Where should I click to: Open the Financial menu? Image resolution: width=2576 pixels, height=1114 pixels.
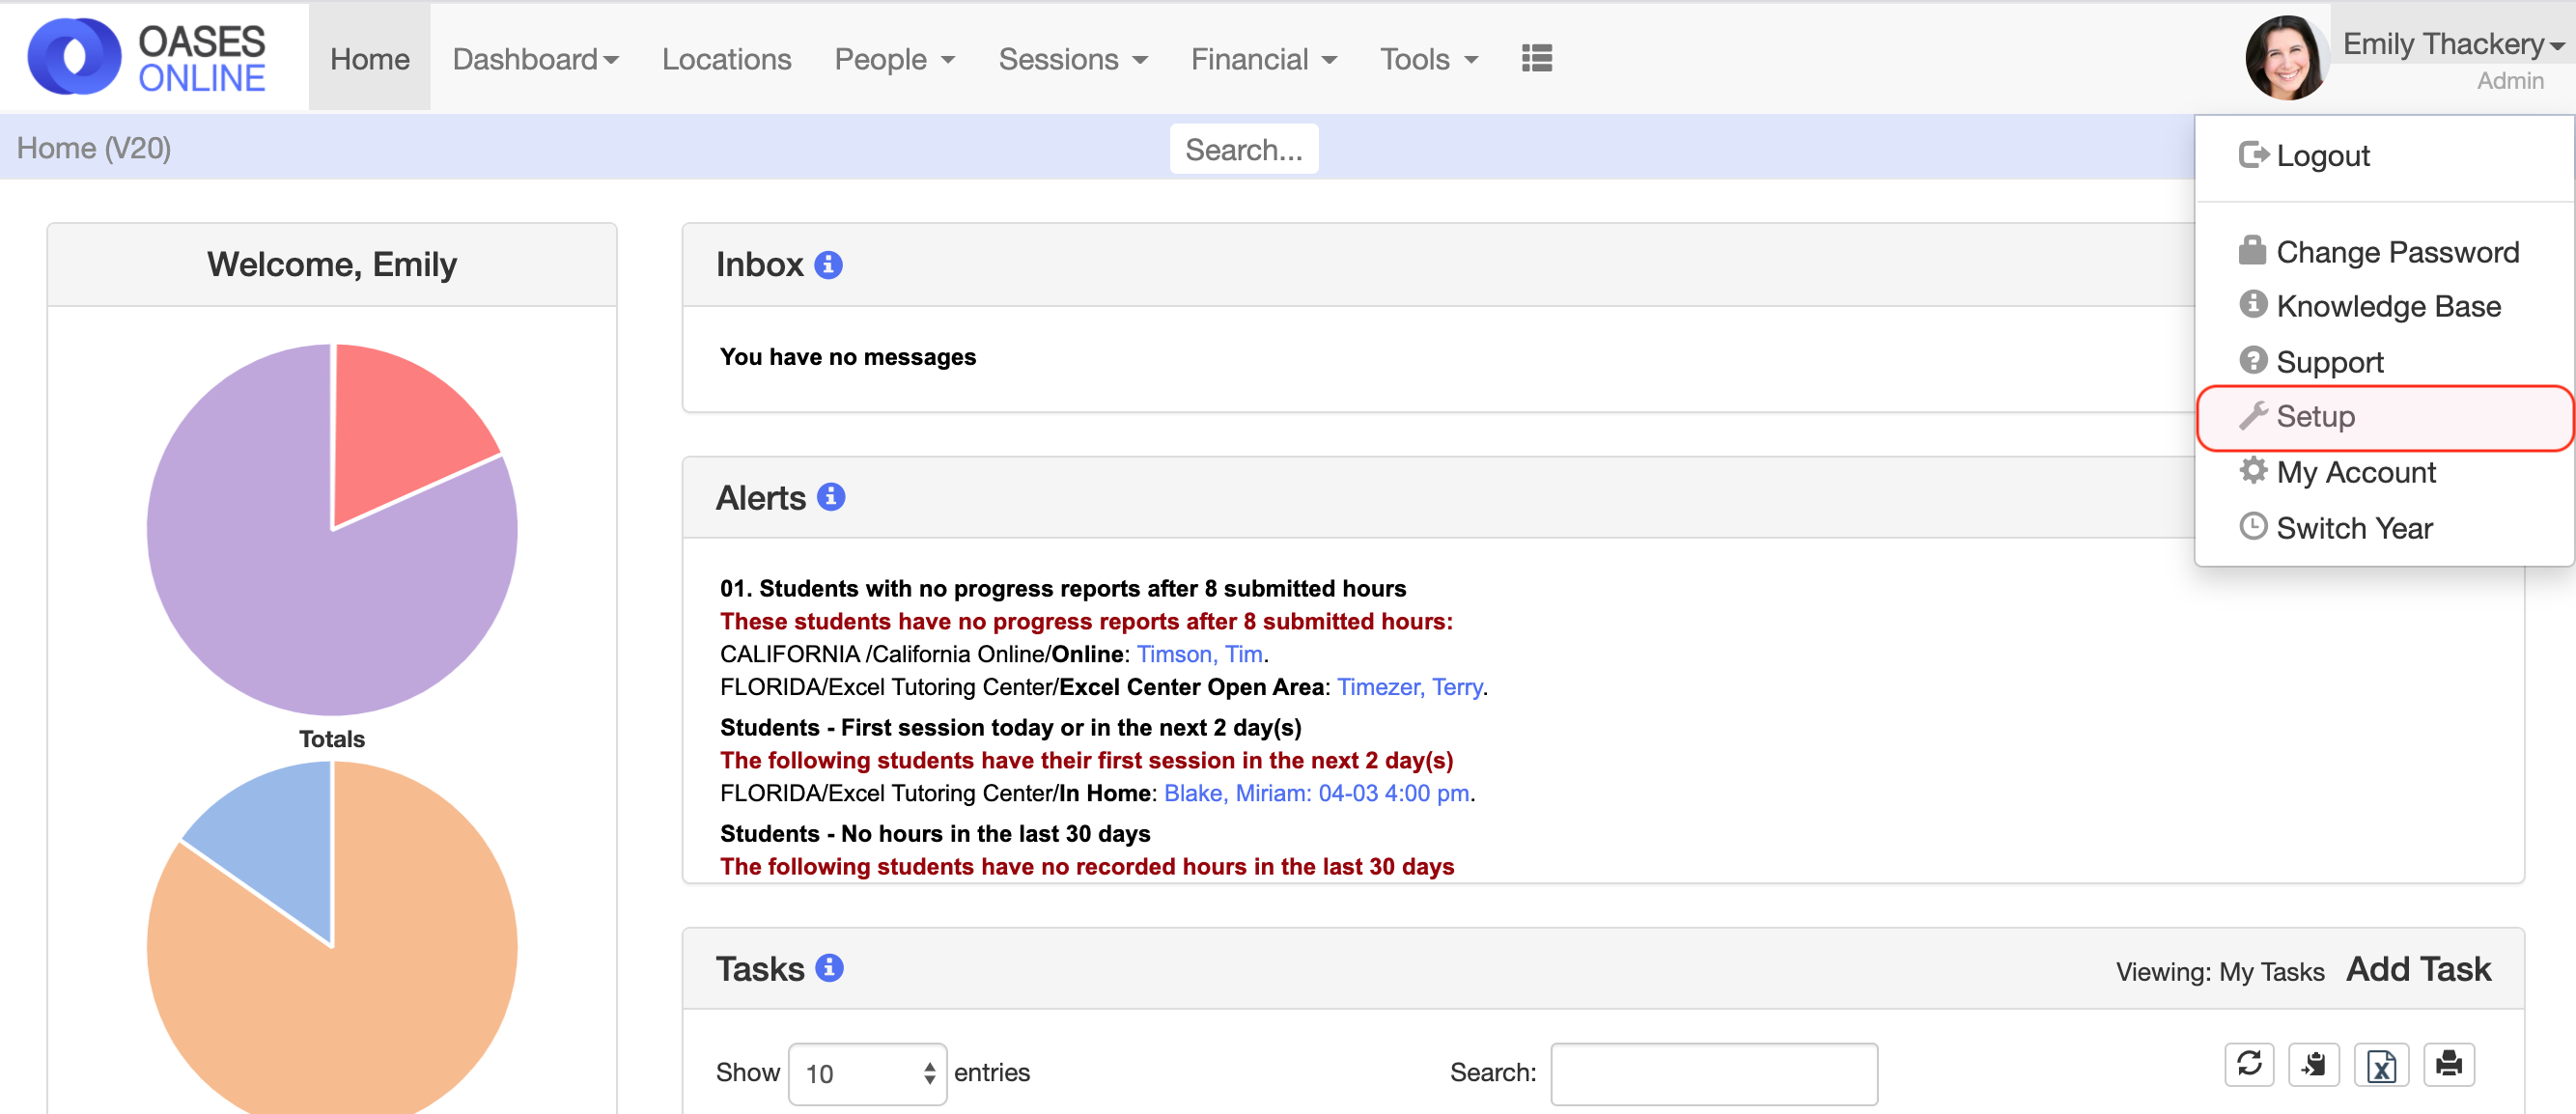pos(1263,60)
